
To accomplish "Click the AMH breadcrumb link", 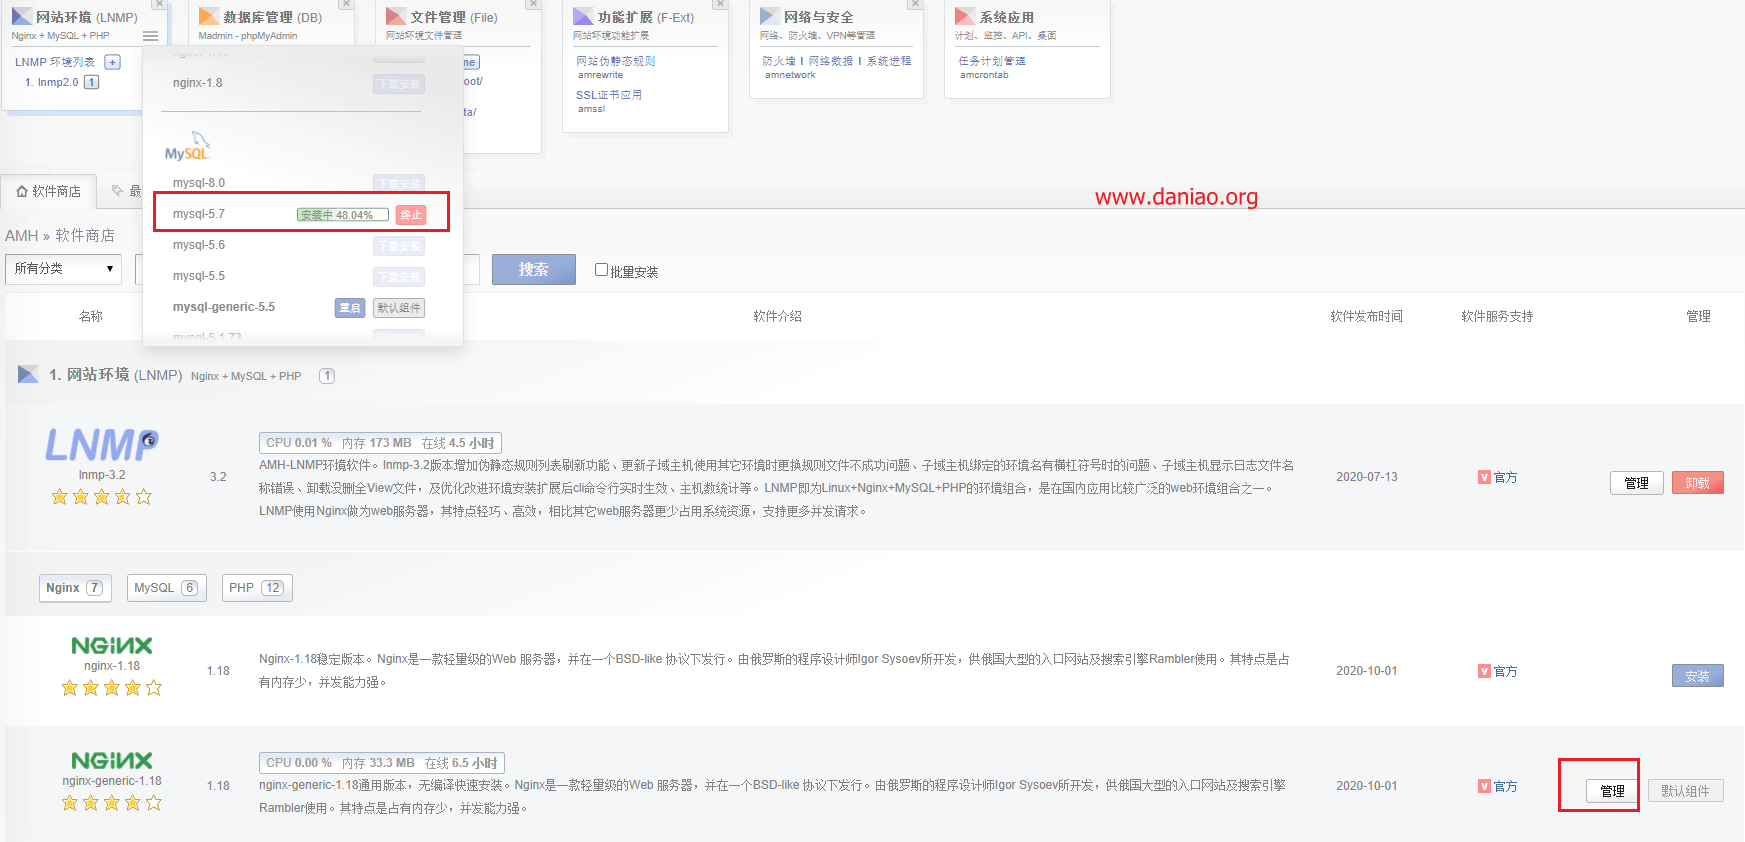I will coord(21,236).
